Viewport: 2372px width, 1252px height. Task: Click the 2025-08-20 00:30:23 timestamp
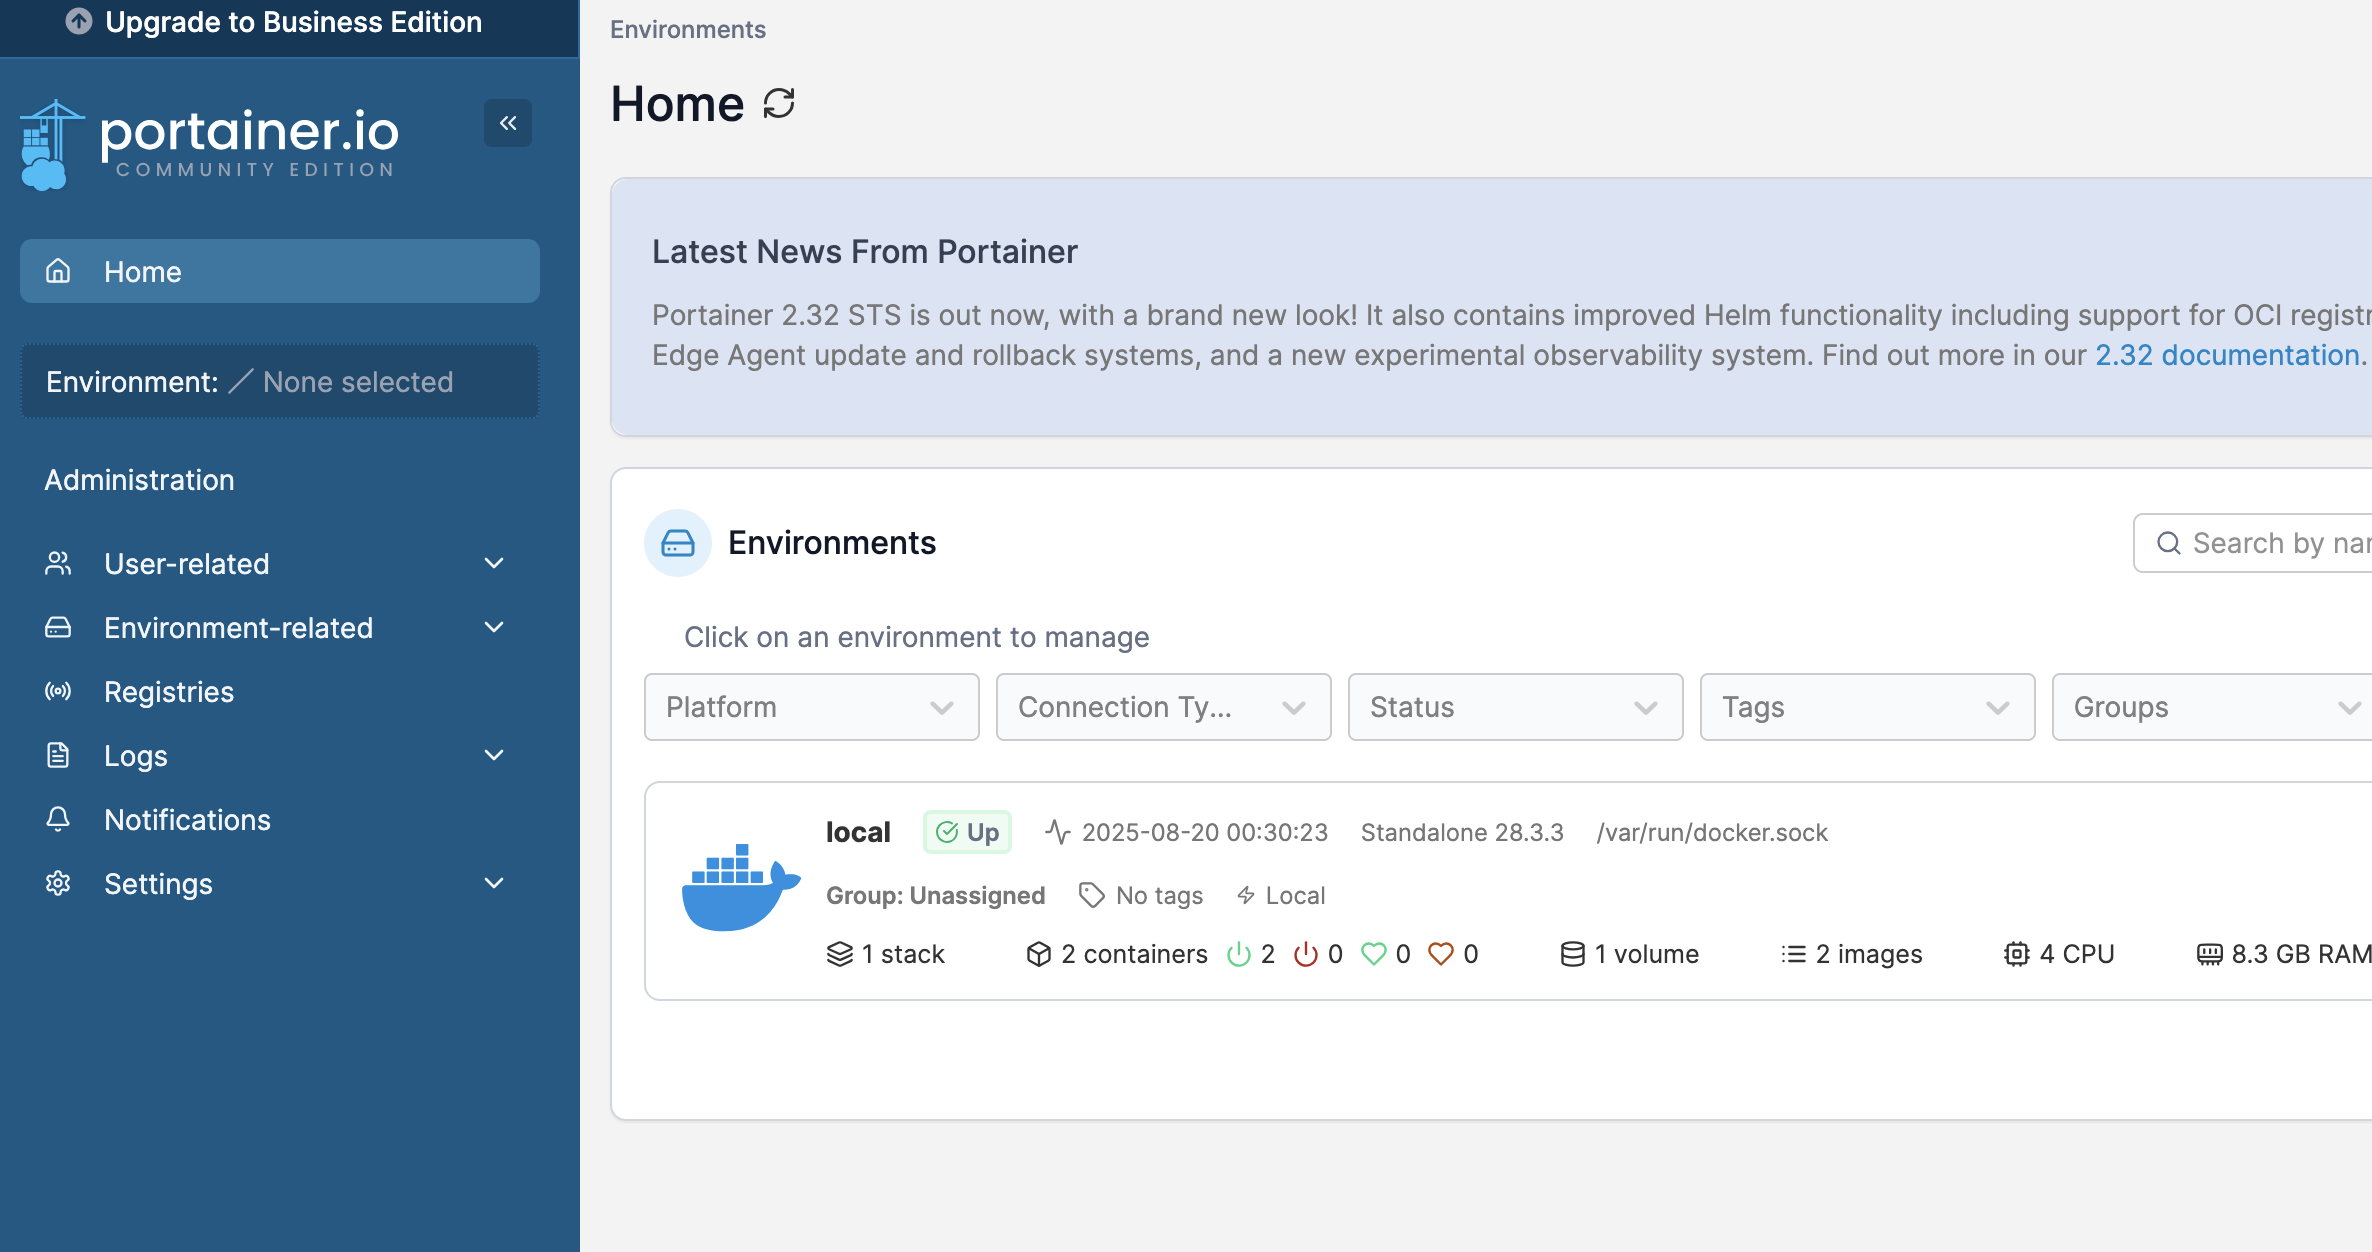[x=1205, y=832]
